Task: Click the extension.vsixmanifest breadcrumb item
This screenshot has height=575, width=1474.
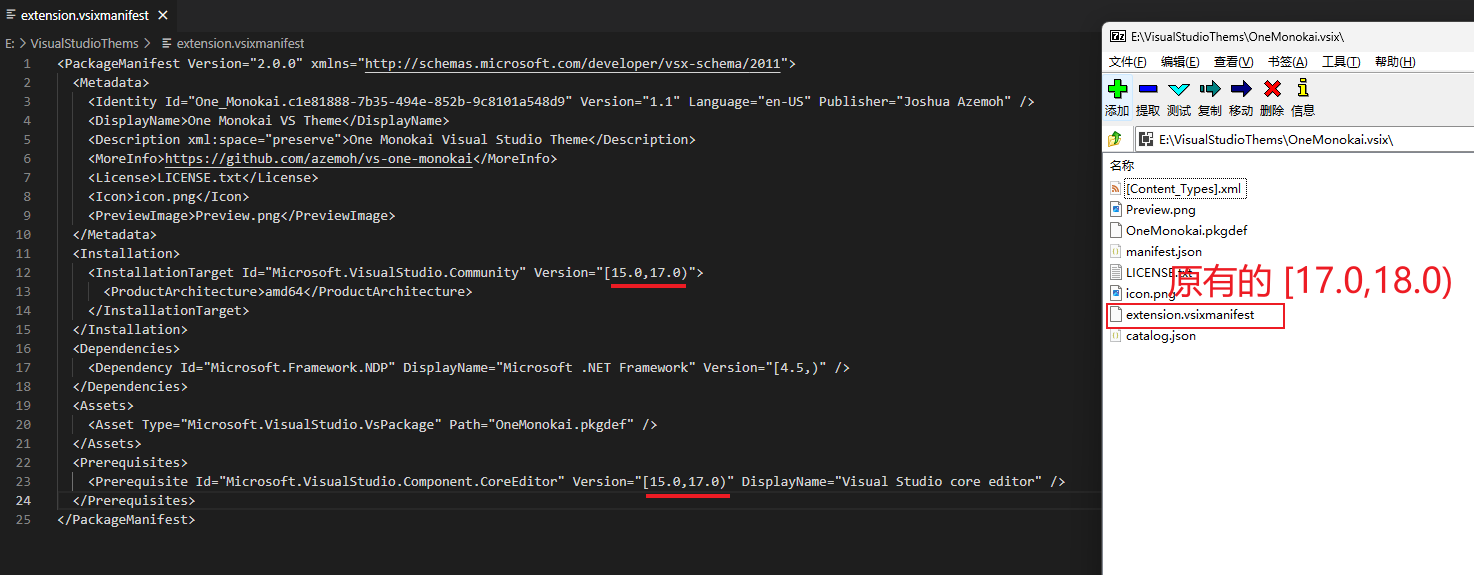Action: (231, 43)
